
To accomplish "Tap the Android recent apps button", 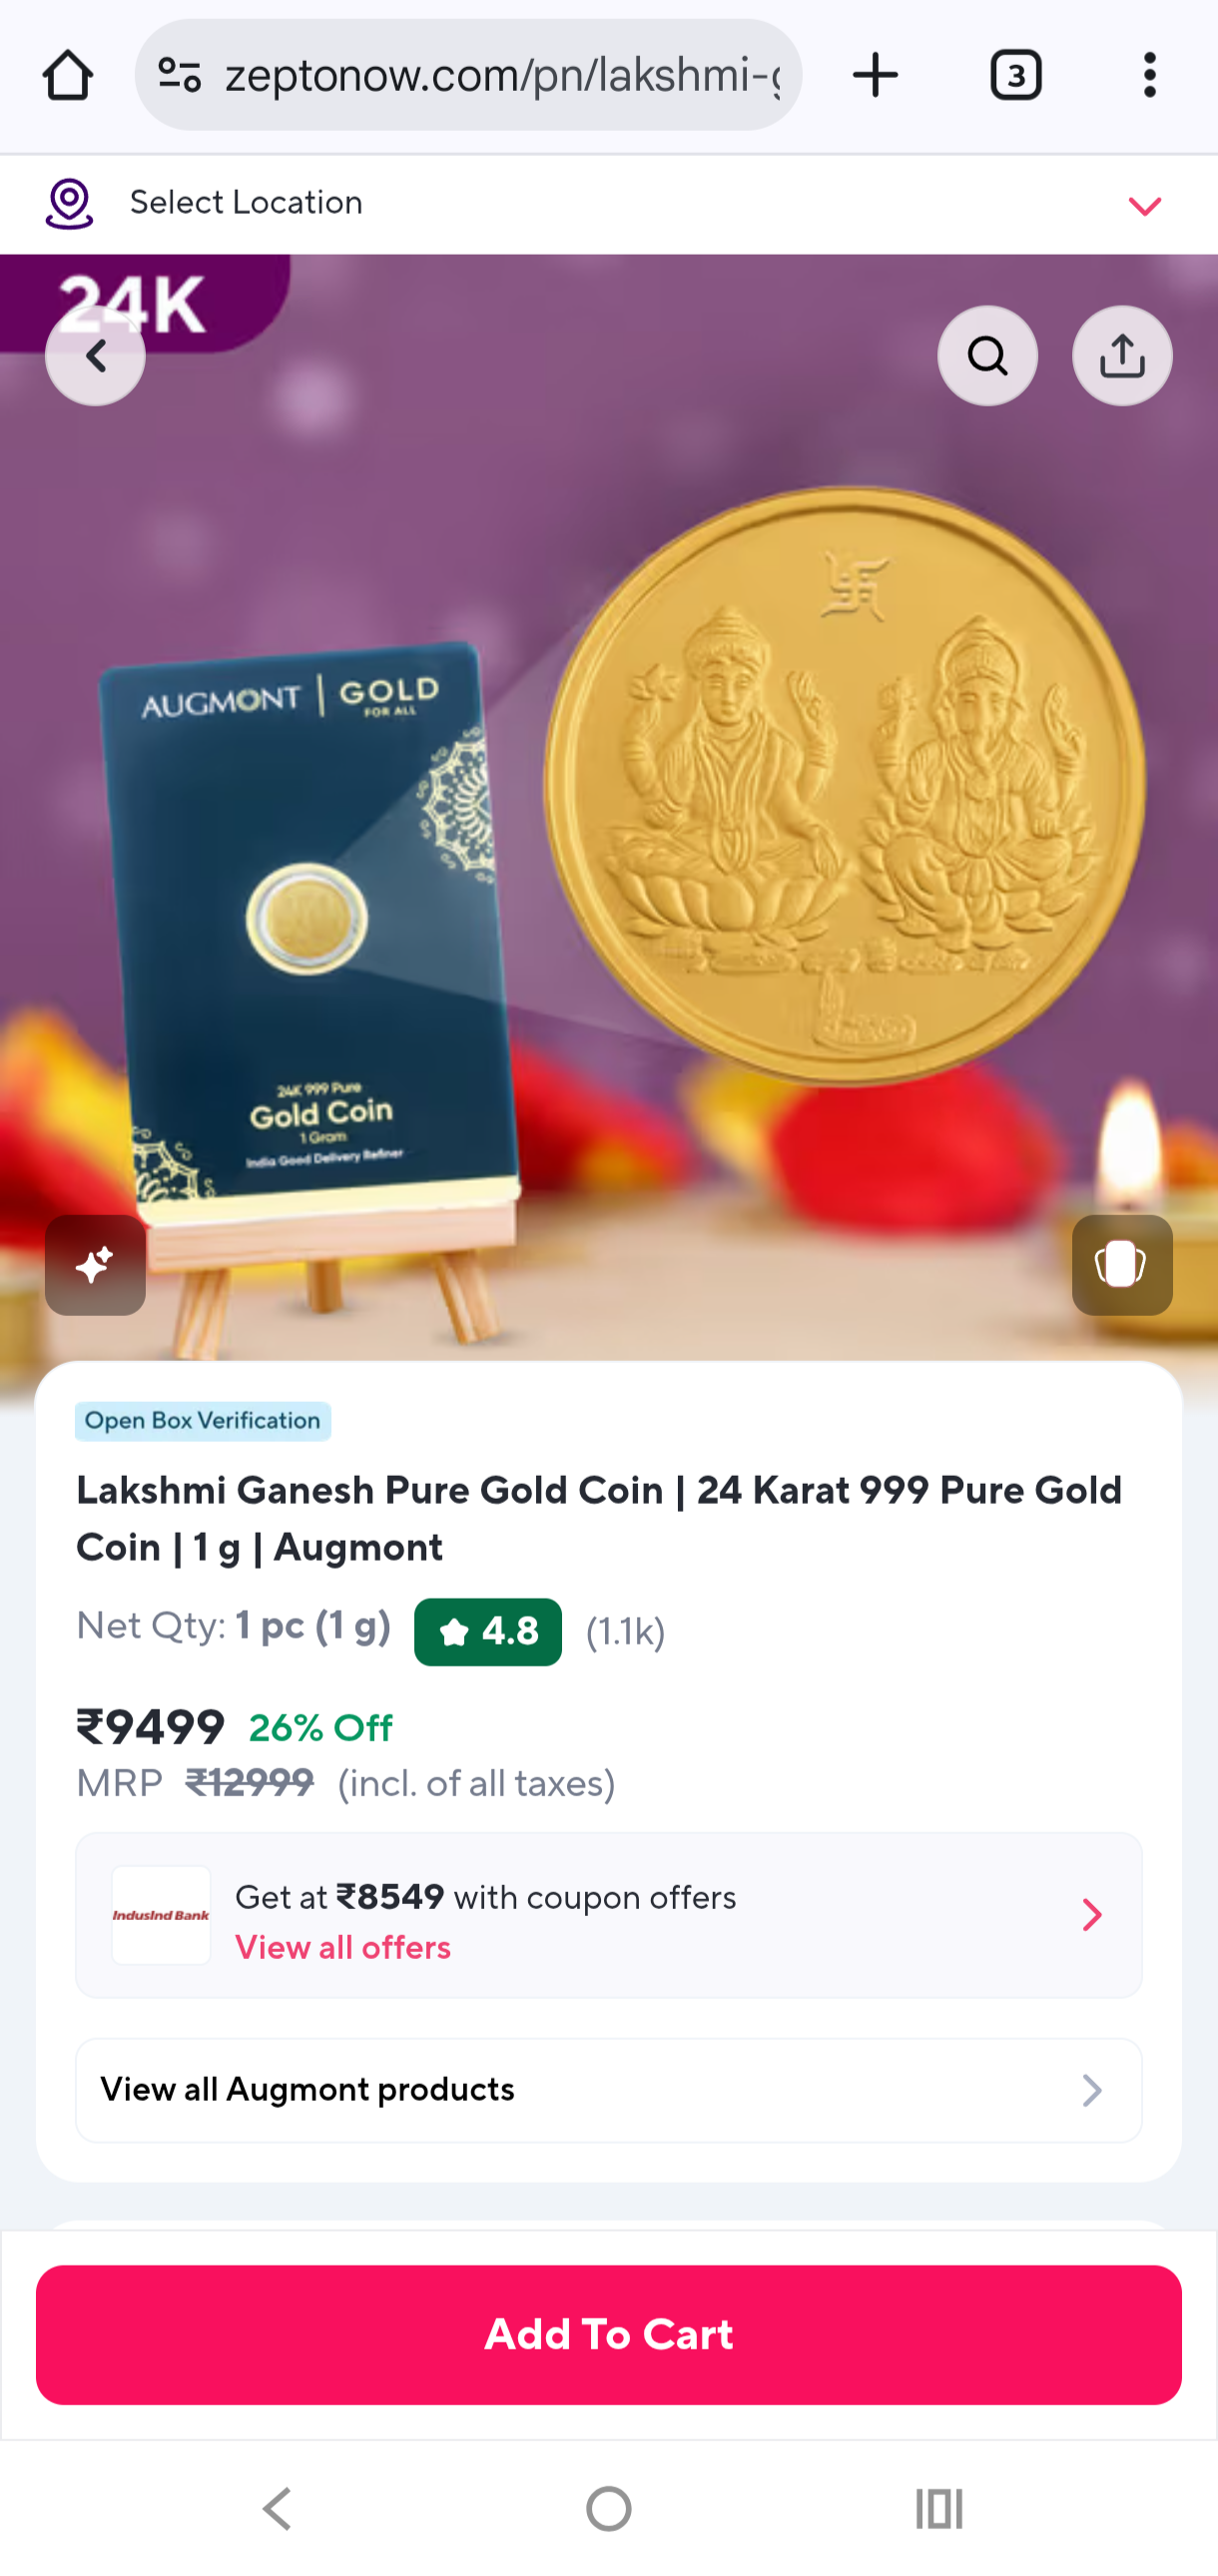I will coord(939,2509).
